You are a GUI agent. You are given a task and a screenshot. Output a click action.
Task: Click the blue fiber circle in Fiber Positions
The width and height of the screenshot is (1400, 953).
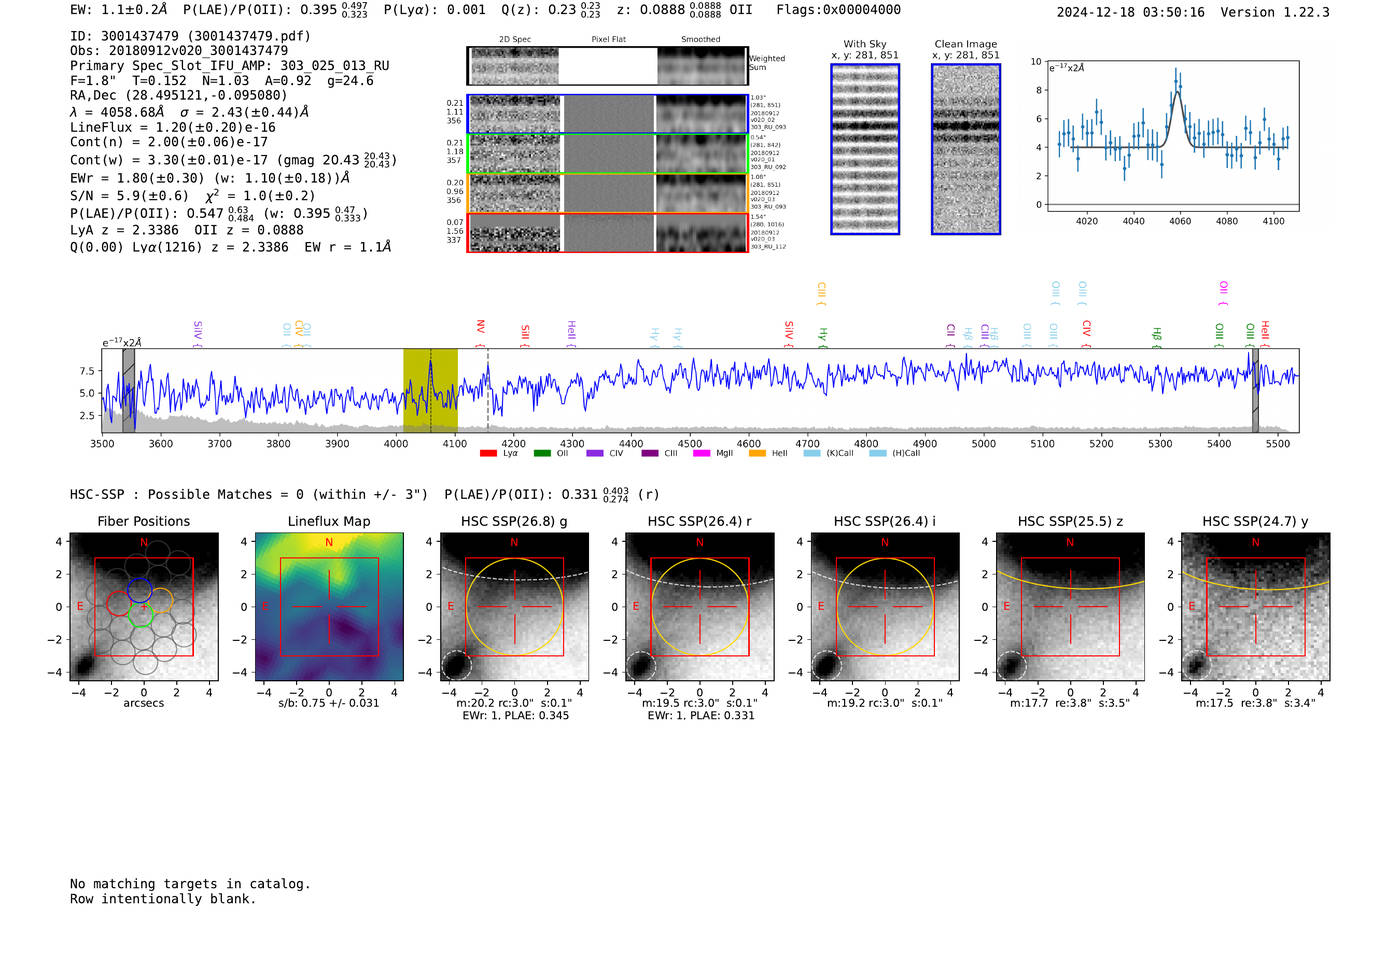point(140,590)
